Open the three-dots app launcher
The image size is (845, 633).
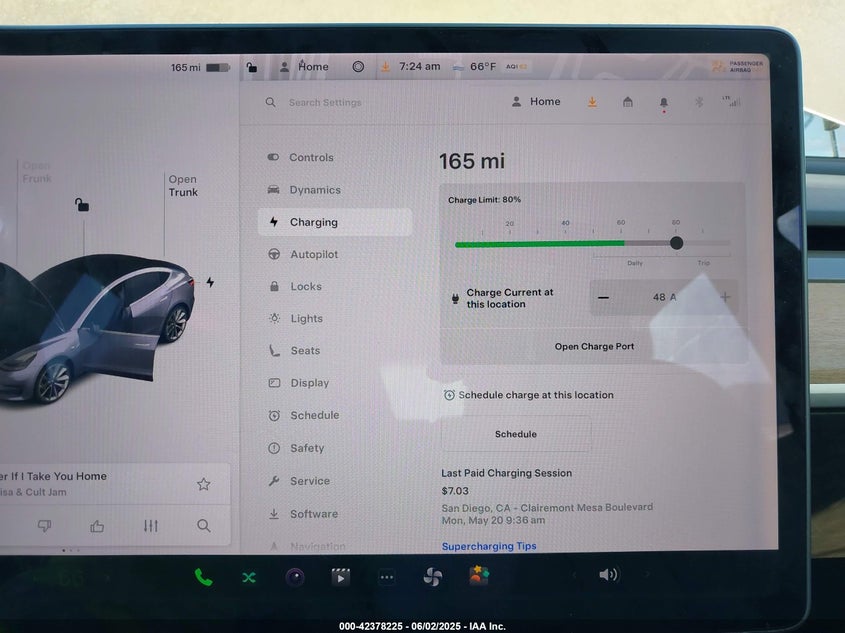point(387,577)
